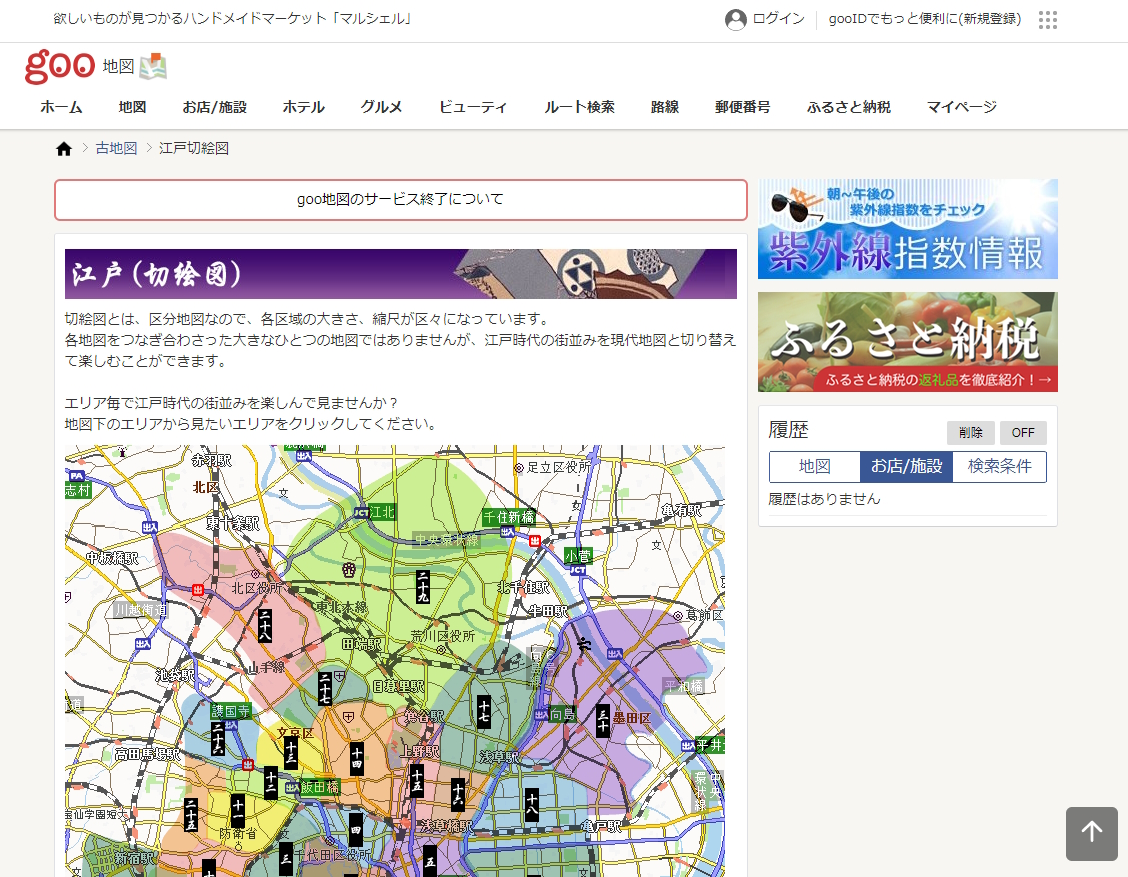The height and width of the screenshot is (877, 1128).
Task: Click the home icon in the breadcrumb
Action: tap(63, 147)
